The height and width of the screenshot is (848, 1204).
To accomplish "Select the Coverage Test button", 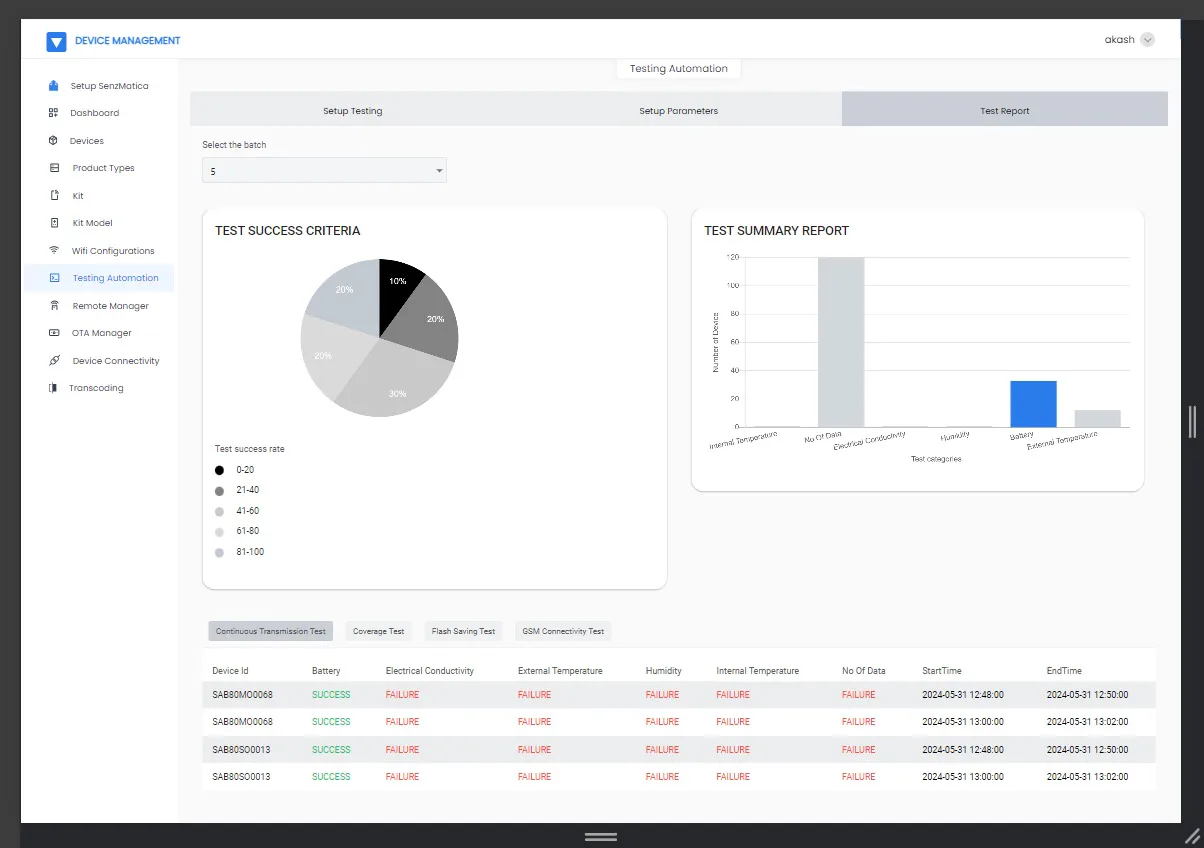I will [x=378, y=631].
